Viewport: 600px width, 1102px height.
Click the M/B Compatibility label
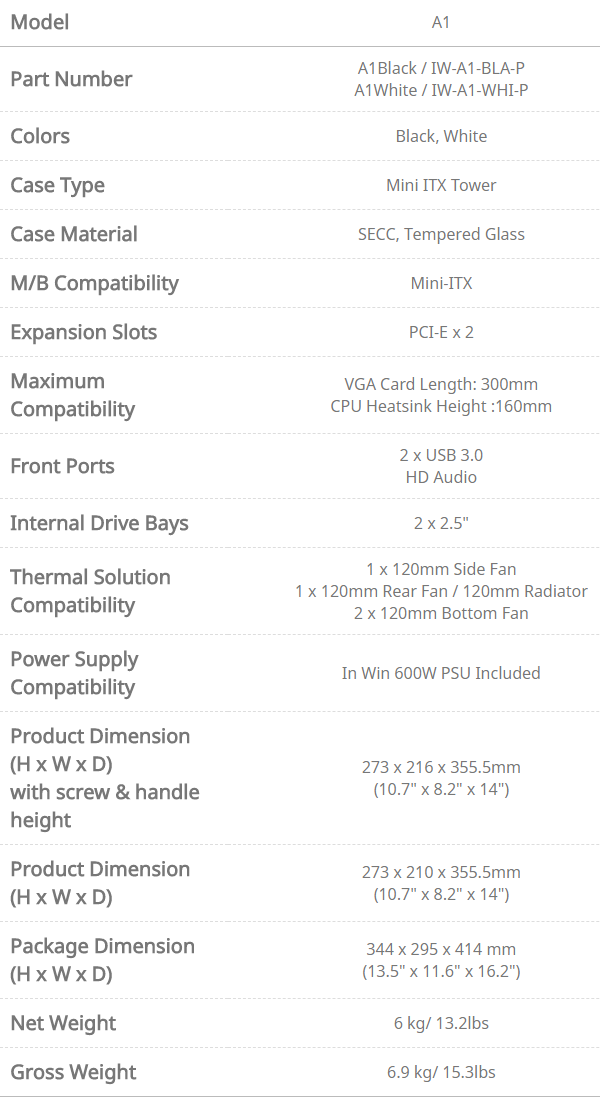coord(94,283)
